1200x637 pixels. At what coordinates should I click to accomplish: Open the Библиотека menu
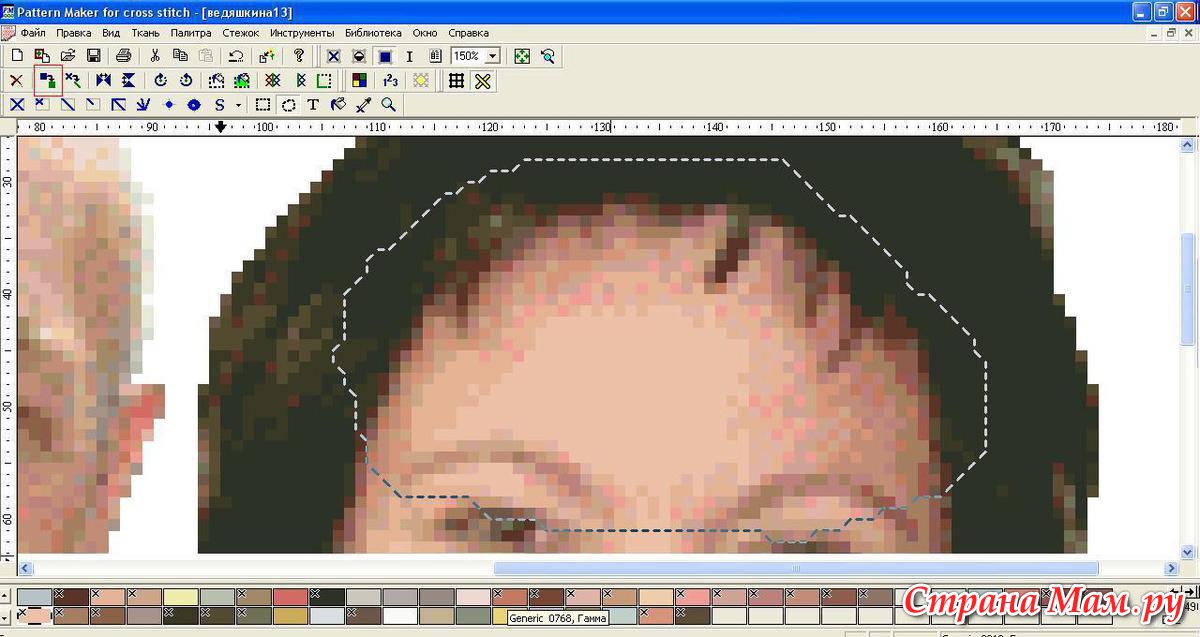point(373,33)
